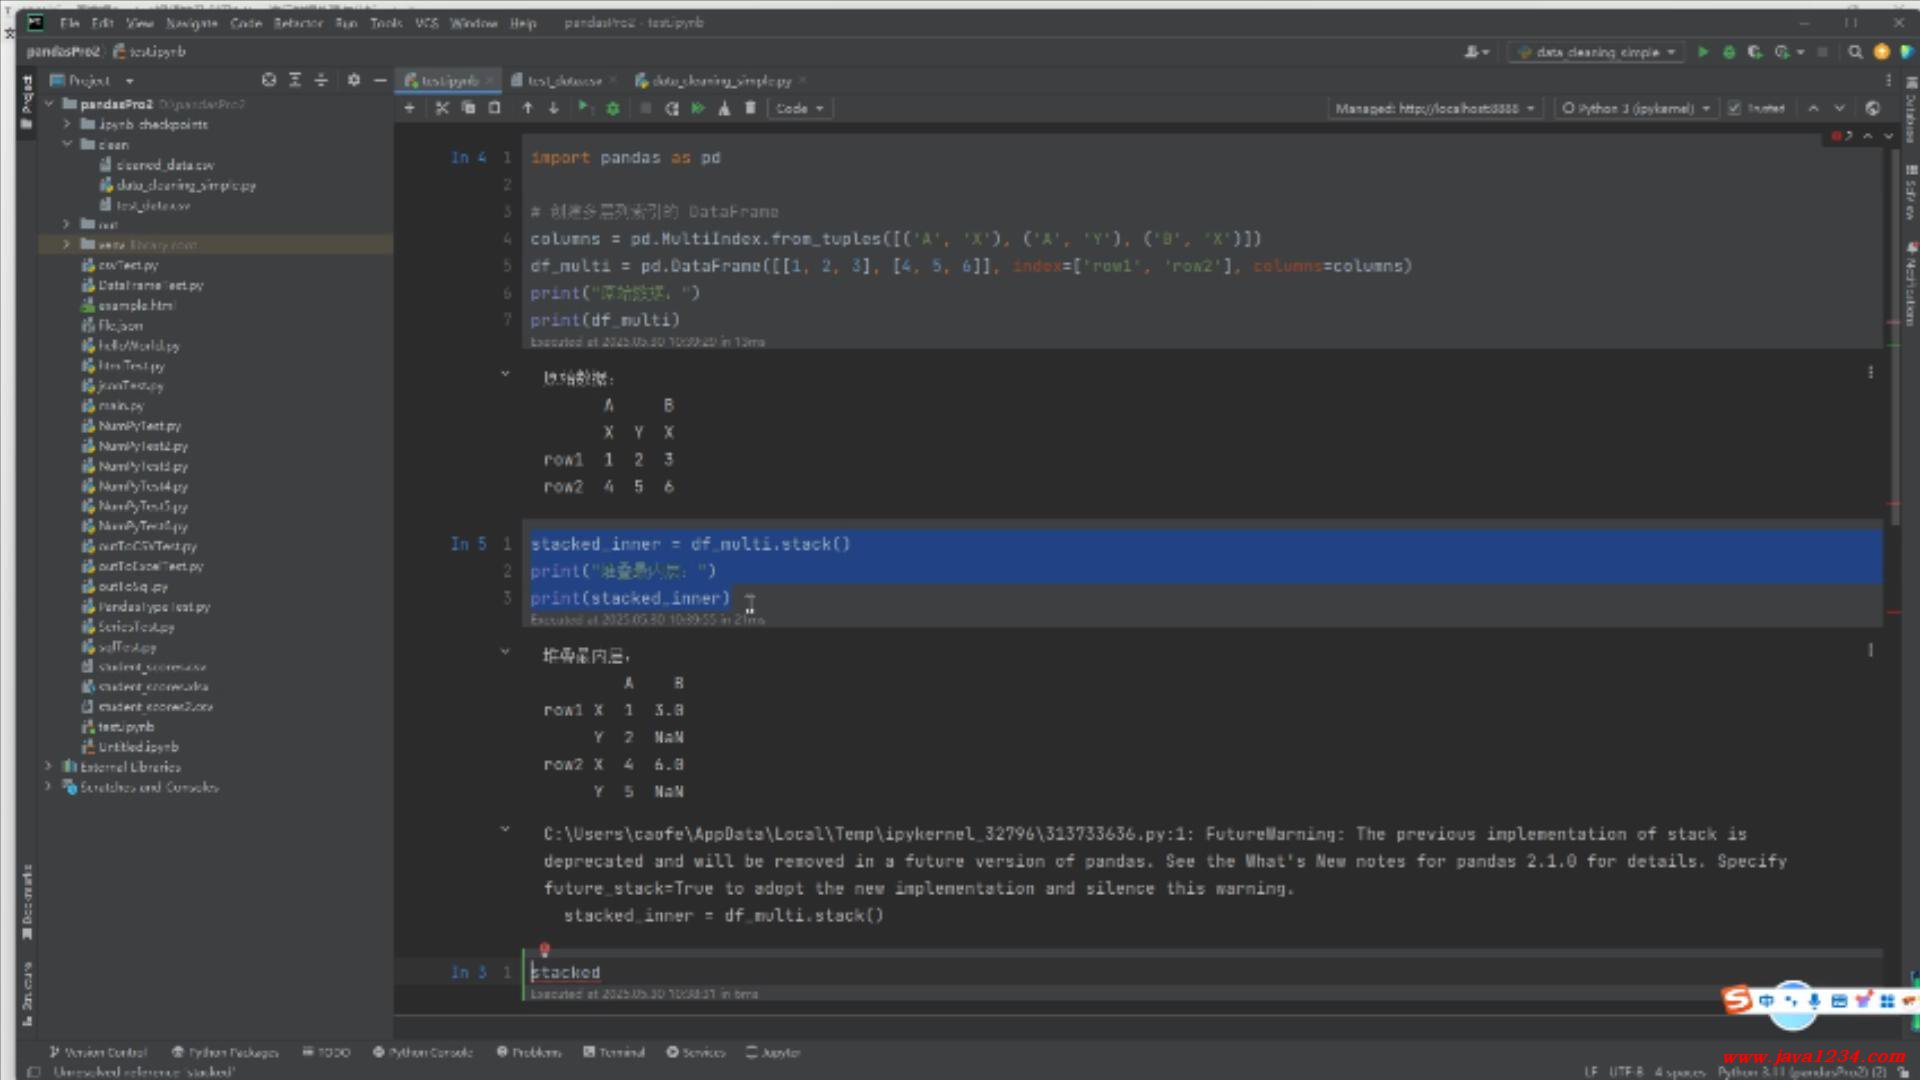Open the Terminal tool window
Viewport: 1920px width, 1080px height.
(x=614, y=1052)
